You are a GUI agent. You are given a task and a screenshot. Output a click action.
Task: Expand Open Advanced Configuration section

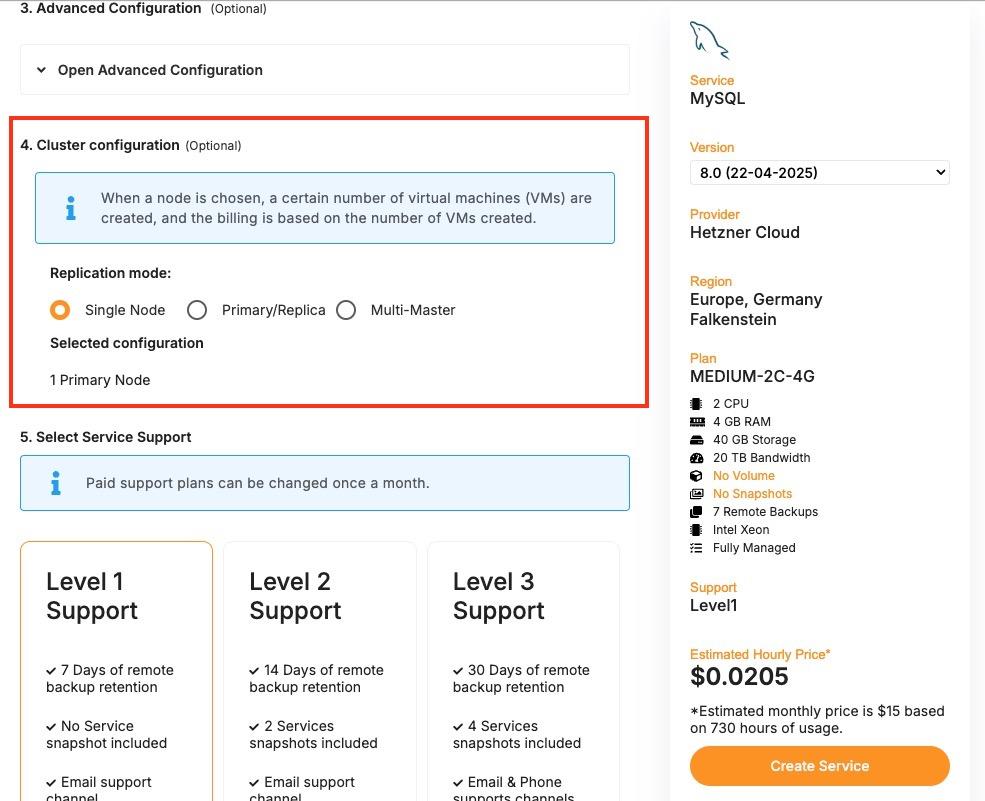click(160, 70)
